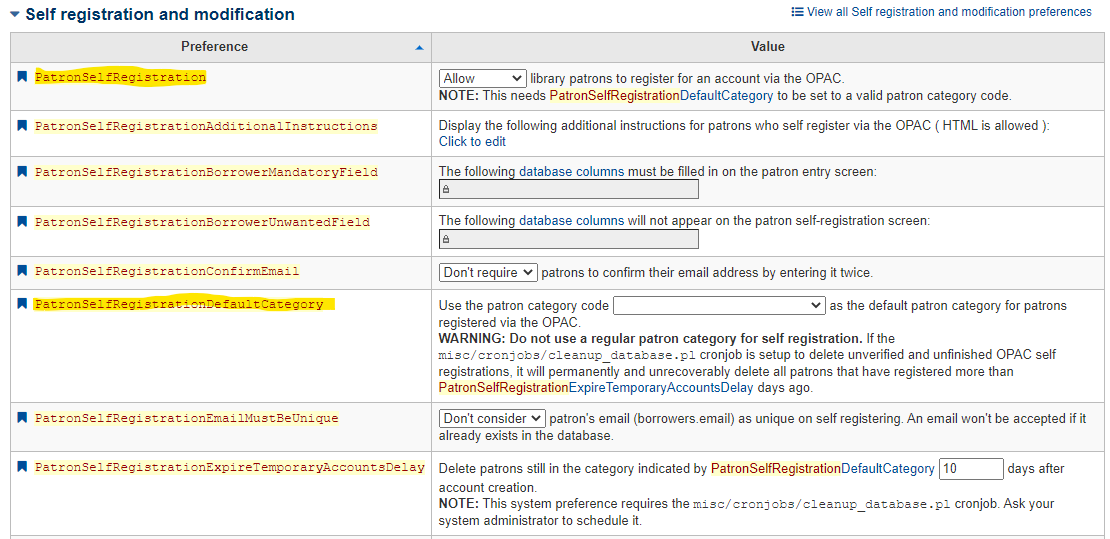The height and width of the screenshot is (539, 1110).
Task: Sort by the Preference column header
Action: tap(214, 47)
